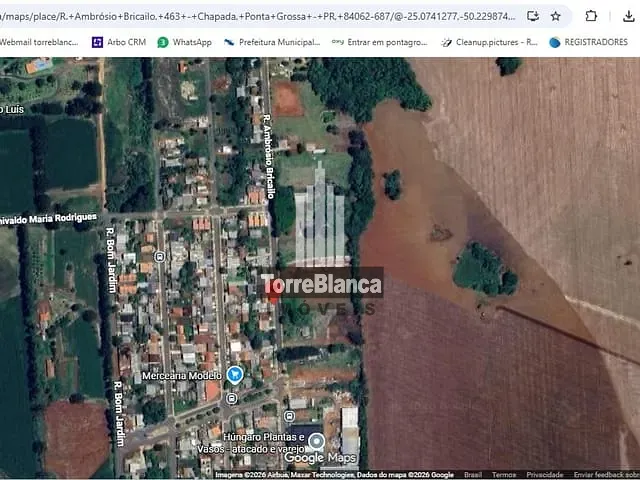Click the Maria Rodrigues street label
Viewport: 640px width, 480px height.
coord(49,218)
